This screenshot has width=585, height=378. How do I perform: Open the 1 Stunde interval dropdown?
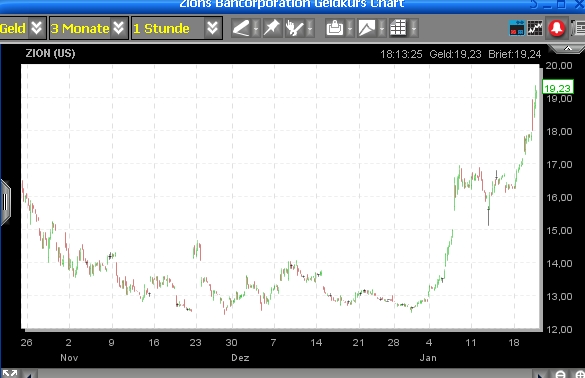pyautogui.click(x=176, y=28)
